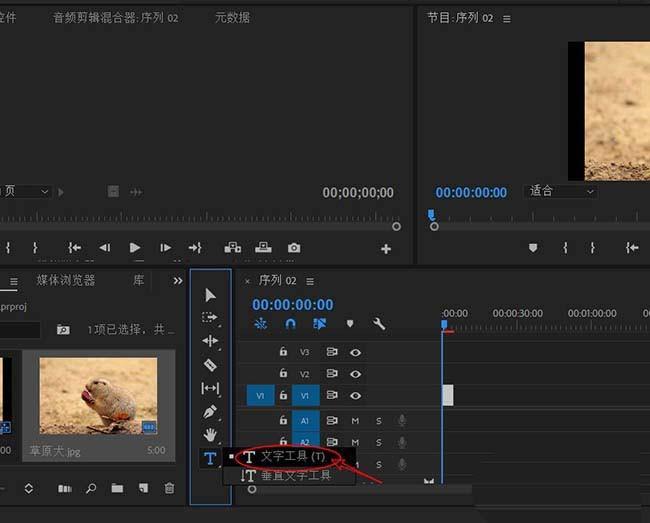Viewport: 650px width, 523px height.
Task: Export frame with camera icon
Action: tap(294, 248)
